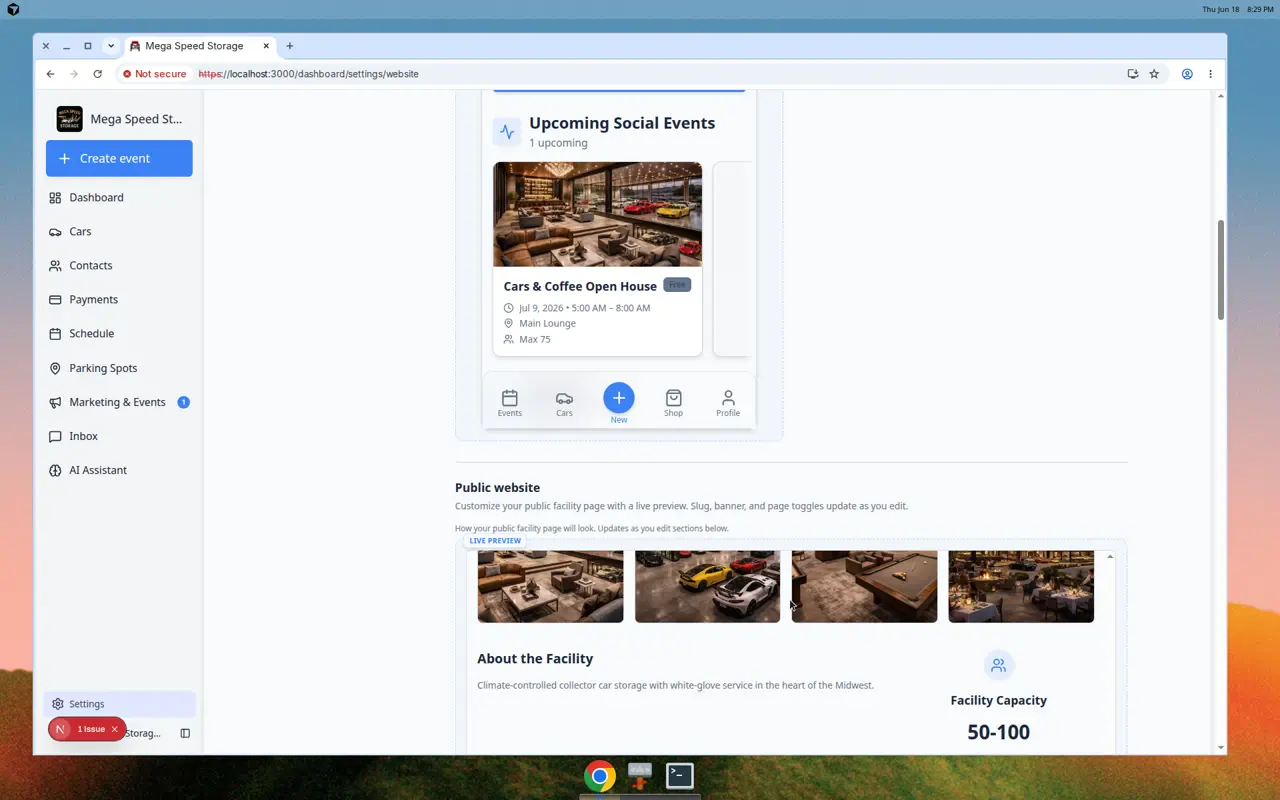The height and width of the screenshot is (800, 1280).
Task: Click the AI Assistant globe icon
Action: tap(55, 470)
